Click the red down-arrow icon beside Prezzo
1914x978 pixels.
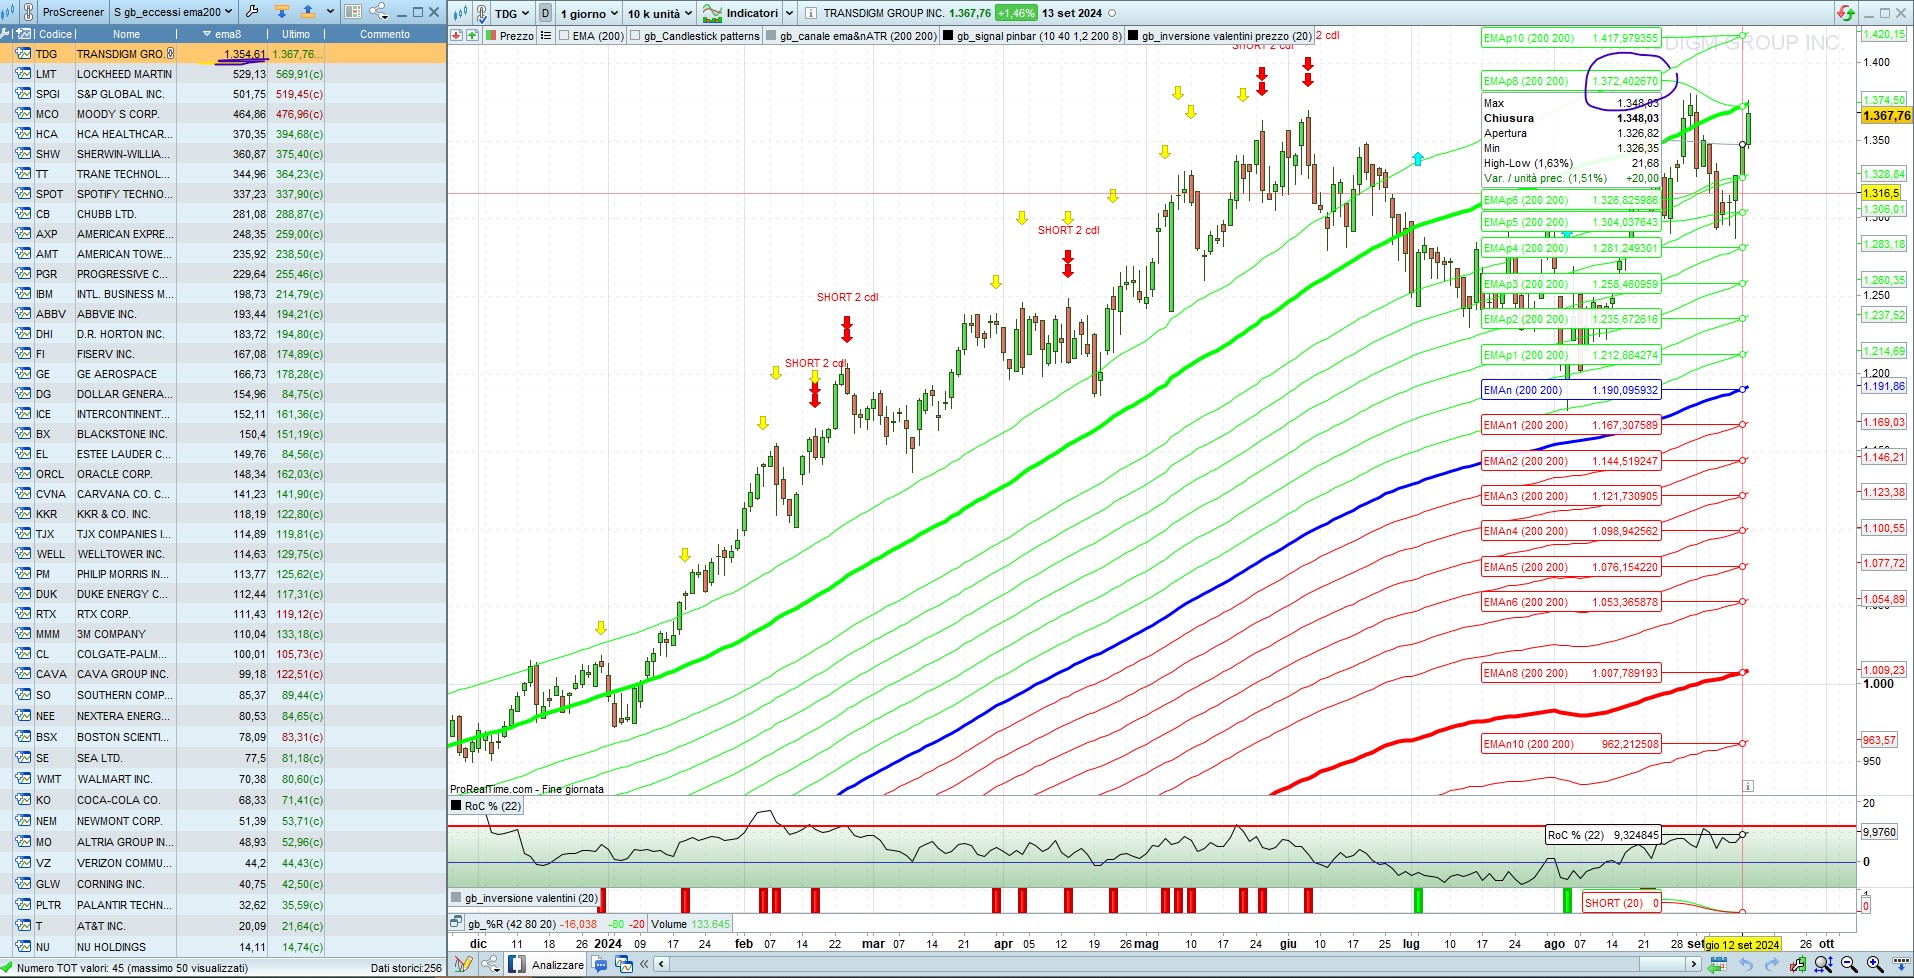pos(456,35)
